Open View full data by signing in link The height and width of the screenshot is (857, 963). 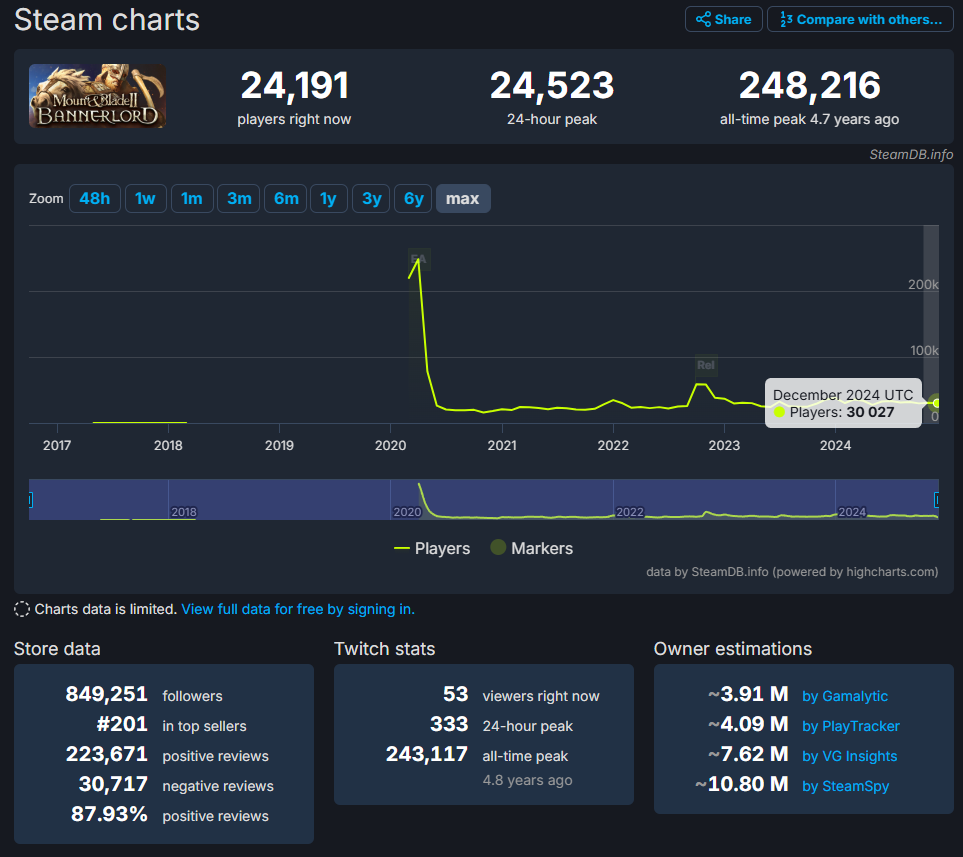(298, 609)
